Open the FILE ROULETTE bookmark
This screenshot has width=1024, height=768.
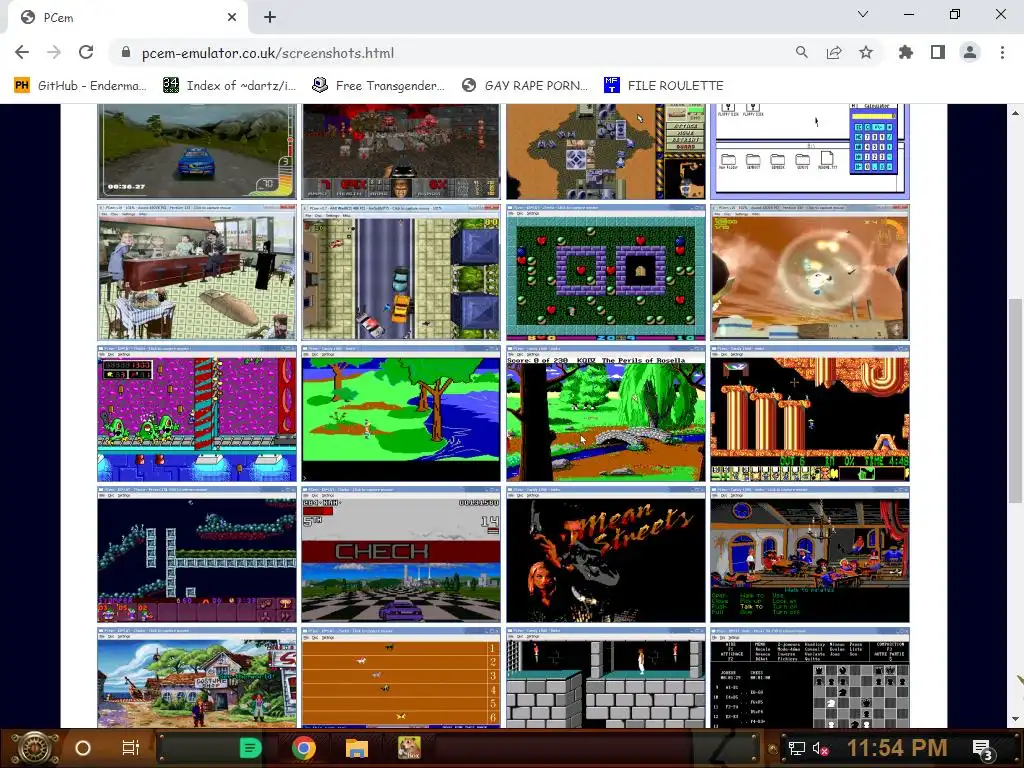[x=664, y=86]
